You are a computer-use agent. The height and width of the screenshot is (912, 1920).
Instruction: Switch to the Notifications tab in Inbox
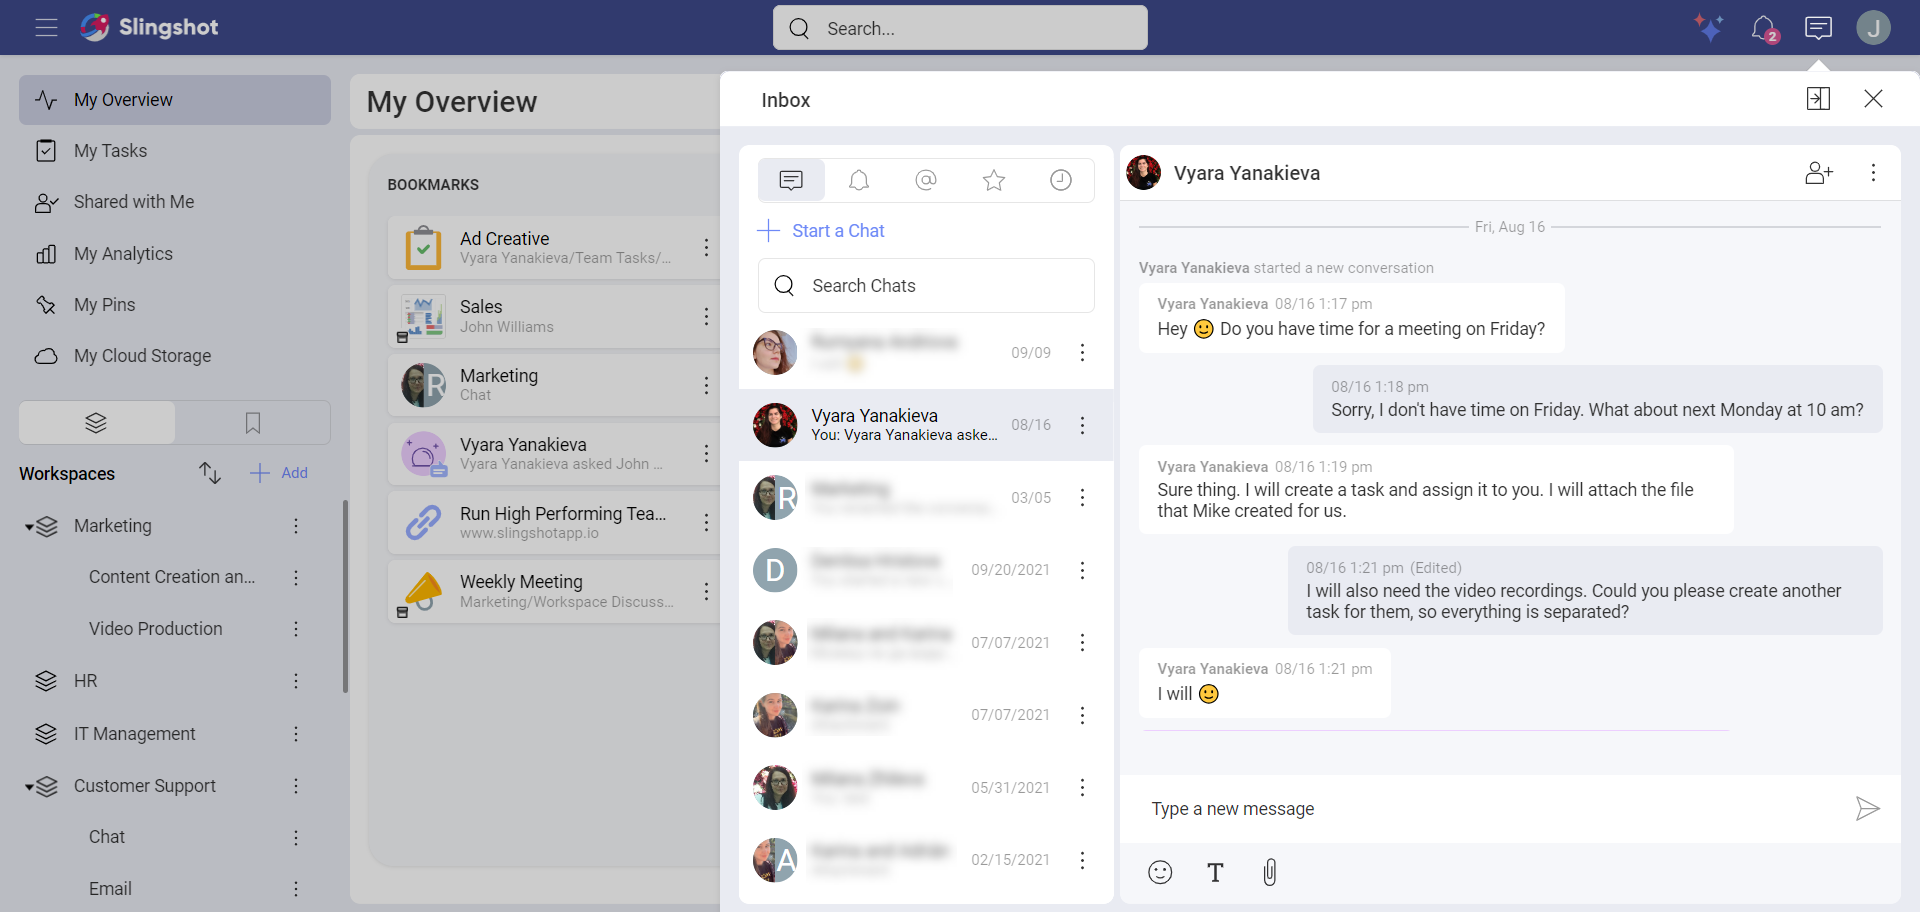(859, 180)
